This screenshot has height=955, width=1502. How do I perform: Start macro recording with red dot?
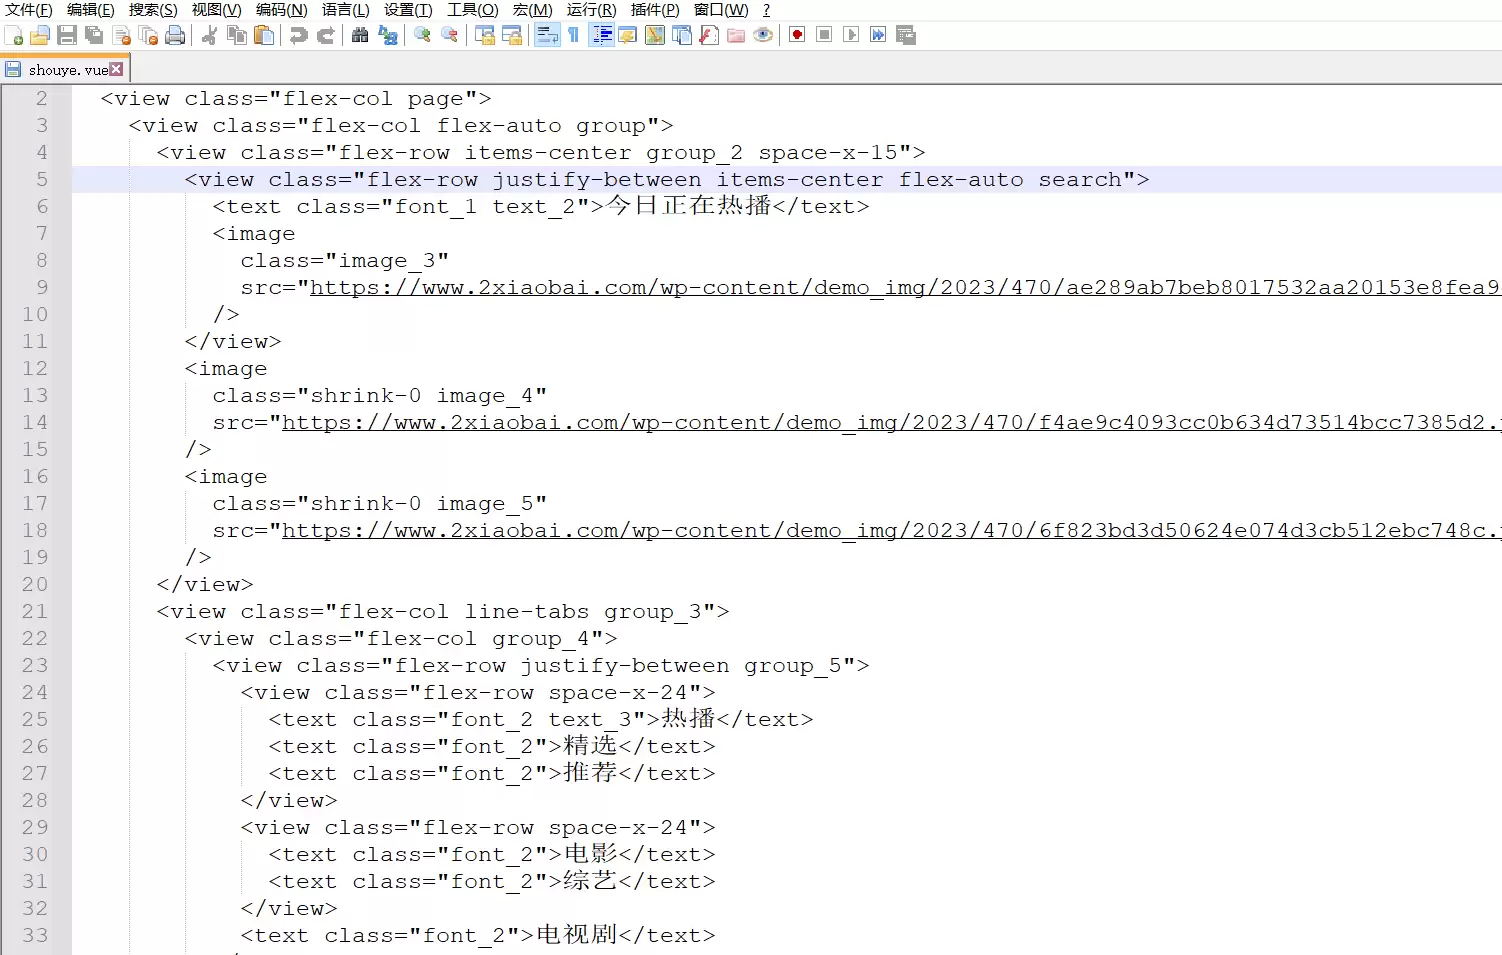797,35
